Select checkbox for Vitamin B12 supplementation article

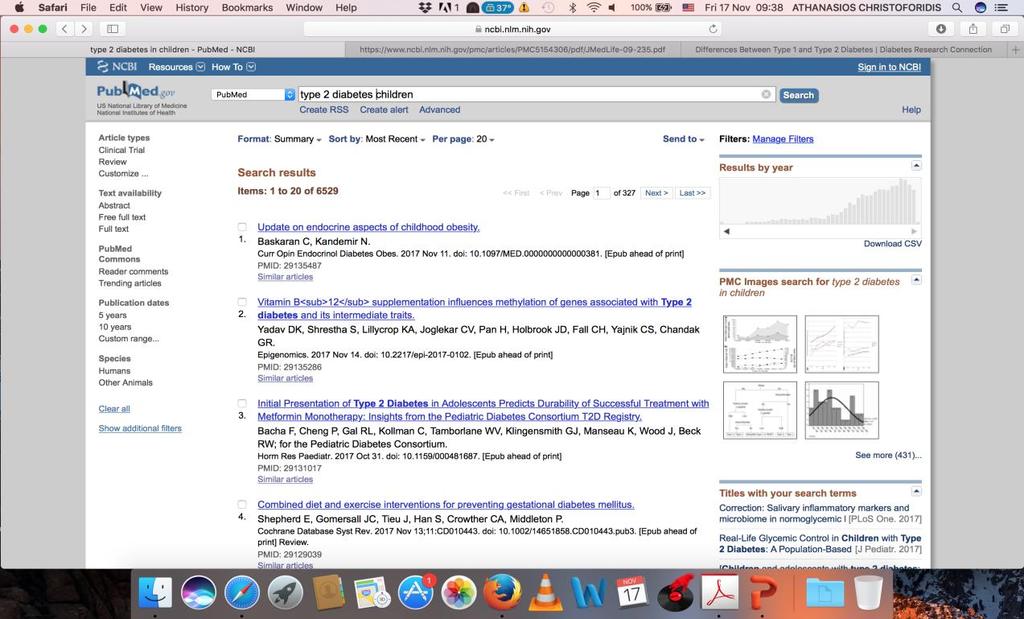coord(242,302)
